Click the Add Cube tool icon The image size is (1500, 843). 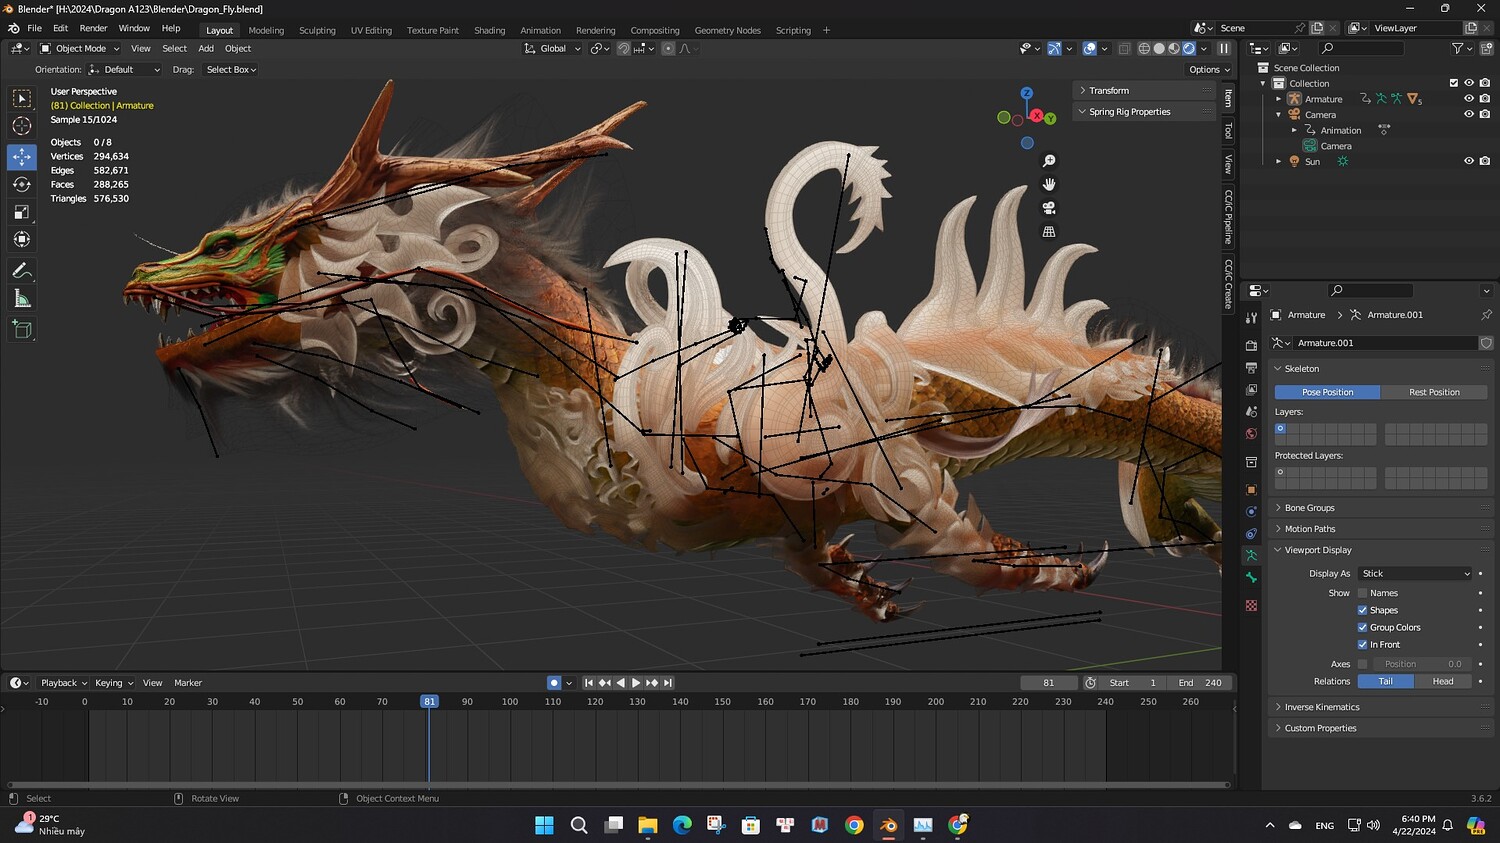22,329
